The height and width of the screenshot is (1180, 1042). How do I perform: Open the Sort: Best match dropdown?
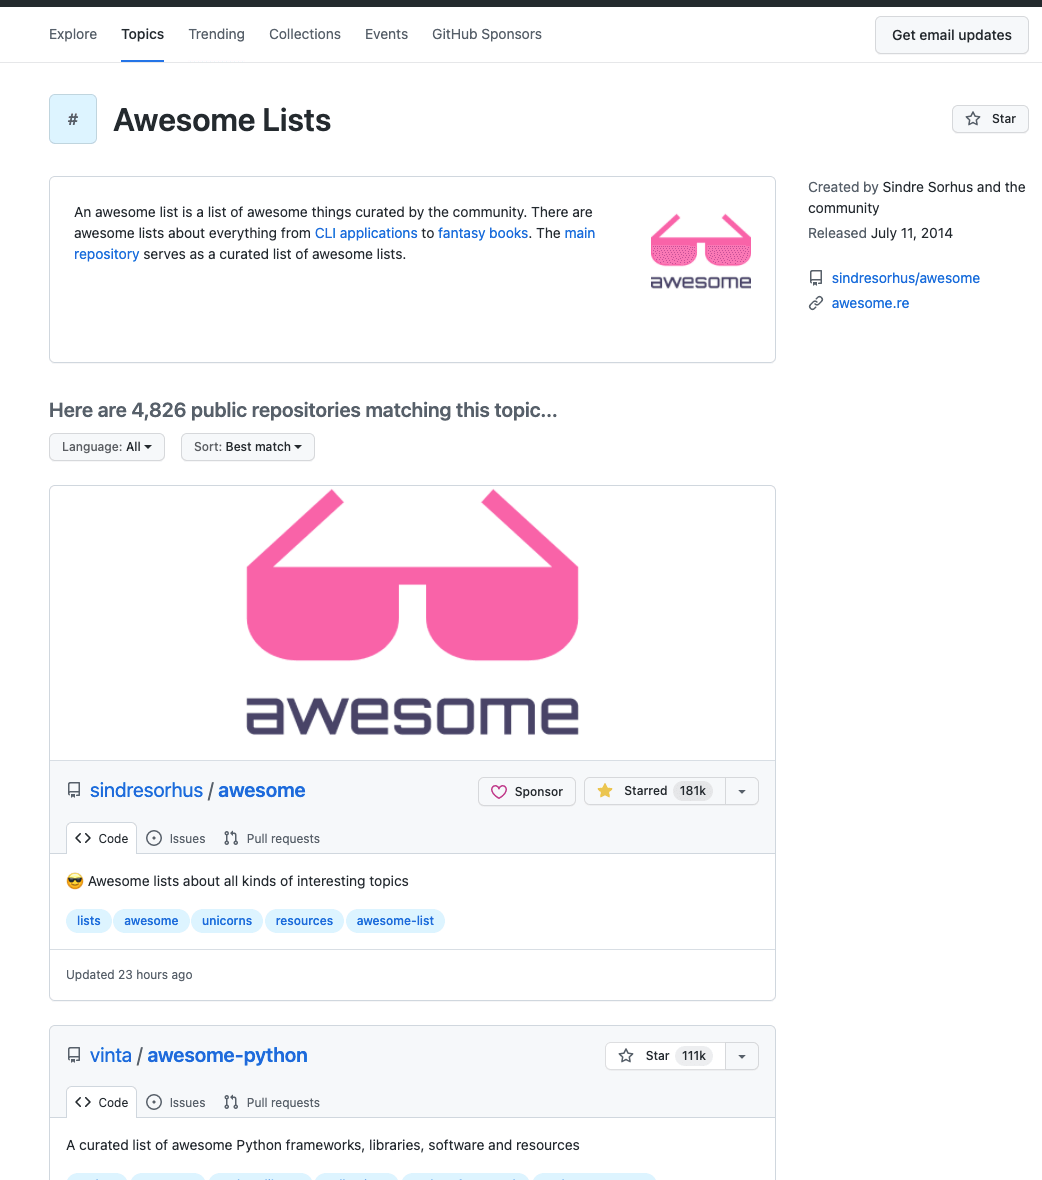(248, 447)
